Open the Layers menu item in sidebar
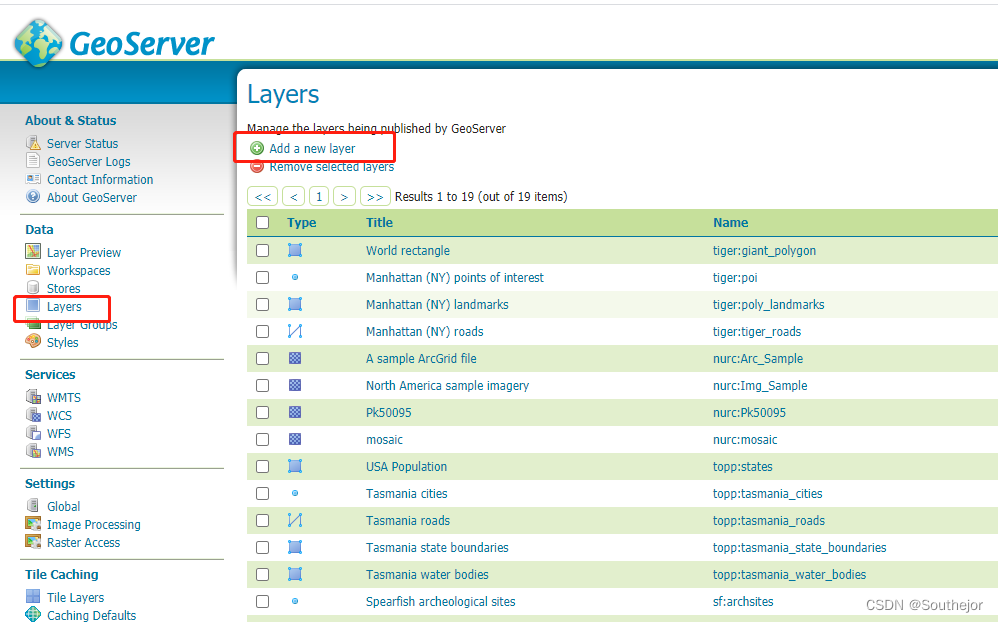Viewport: 998px width, 622px height. (64, 306)
